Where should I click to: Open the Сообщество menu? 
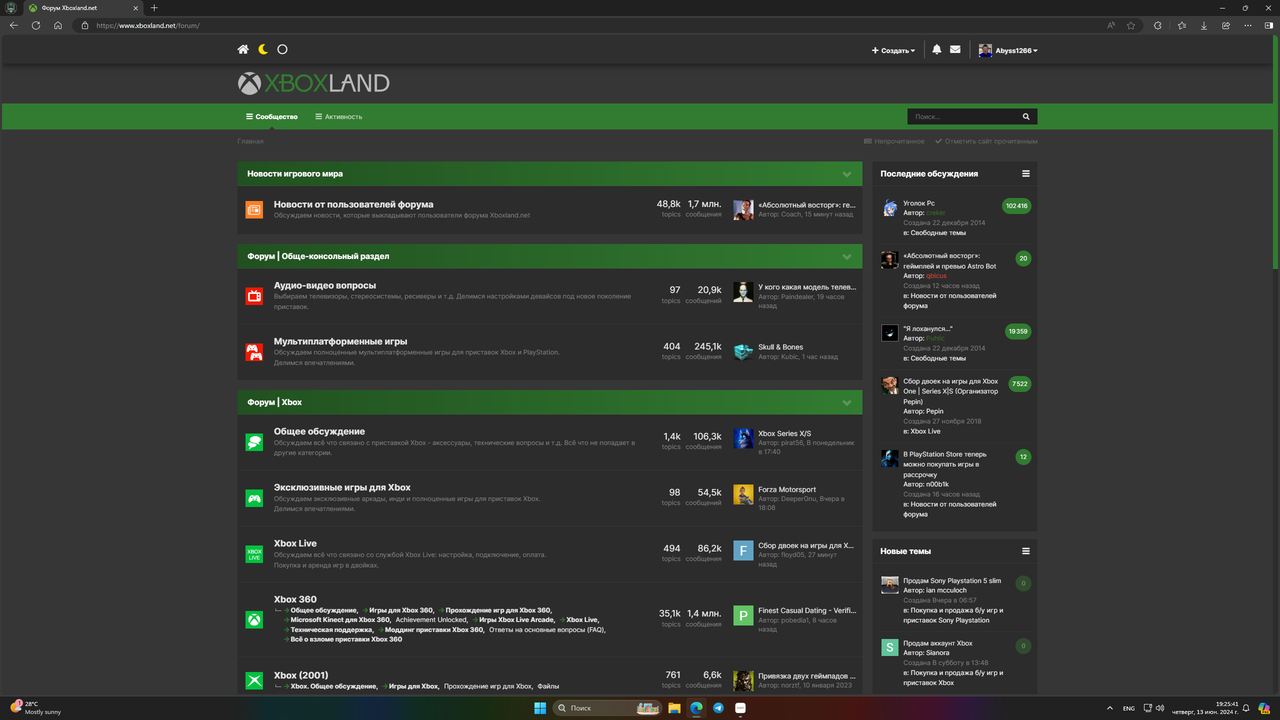point(272,116)
